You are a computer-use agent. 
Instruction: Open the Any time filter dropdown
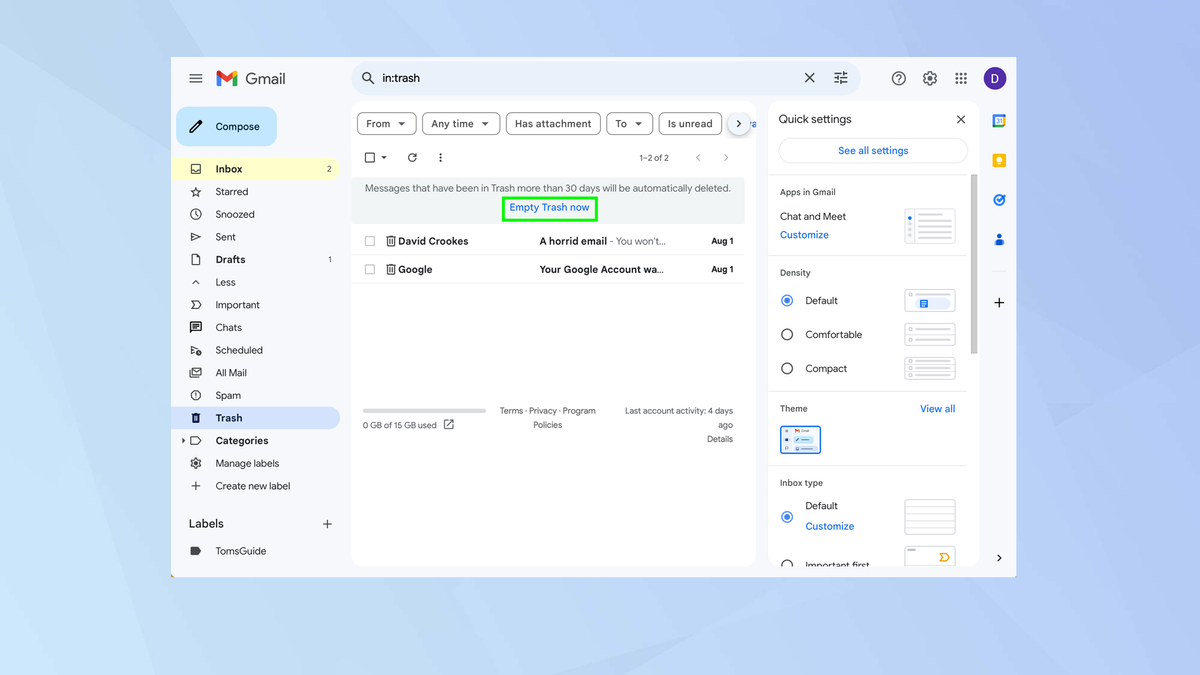(460, 123)
